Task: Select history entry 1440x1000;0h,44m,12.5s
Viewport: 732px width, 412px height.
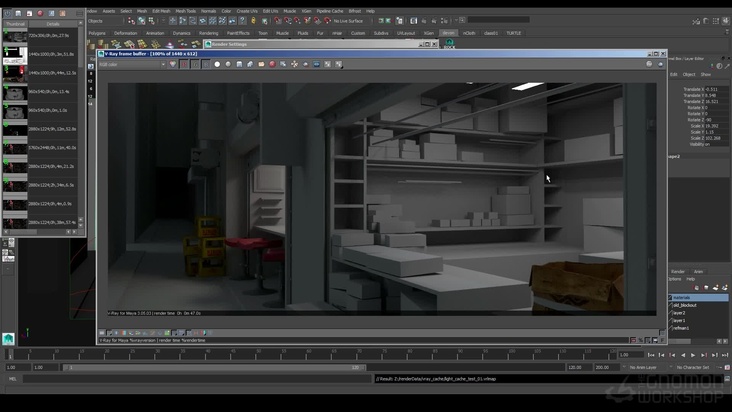Action: 40,73
